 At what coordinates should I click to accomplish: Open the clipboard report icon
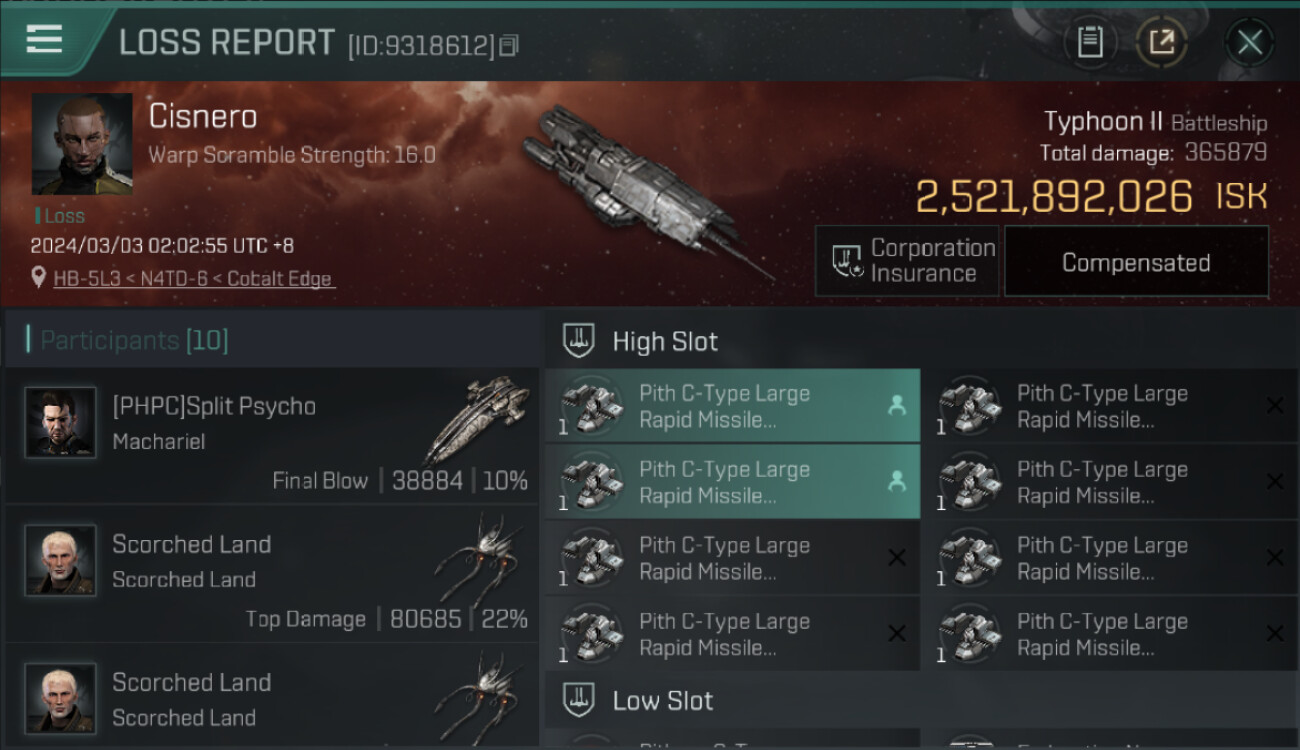[x=1090, y=42]
